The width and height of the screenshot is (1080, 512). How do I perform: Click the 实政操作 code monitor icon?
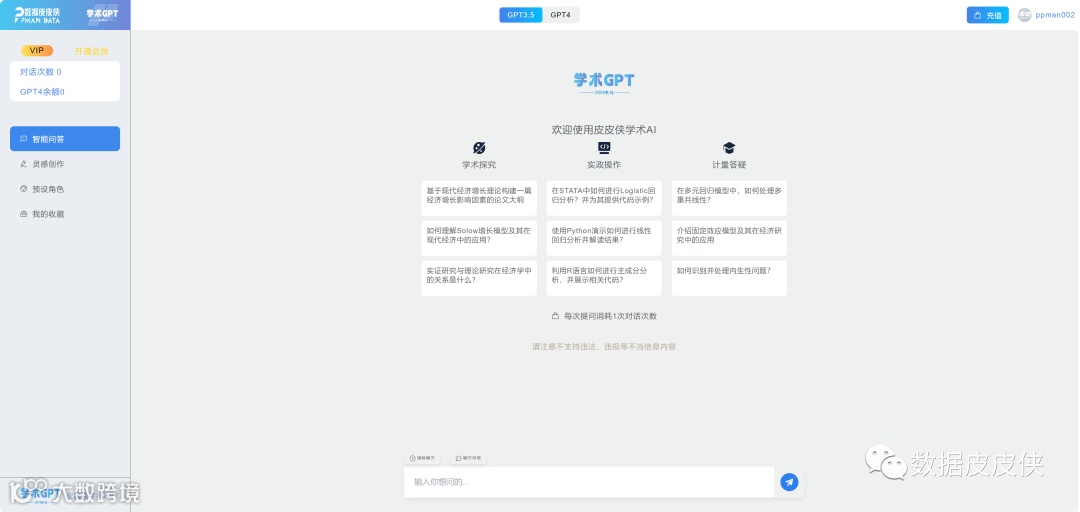[x=604, y=147]
